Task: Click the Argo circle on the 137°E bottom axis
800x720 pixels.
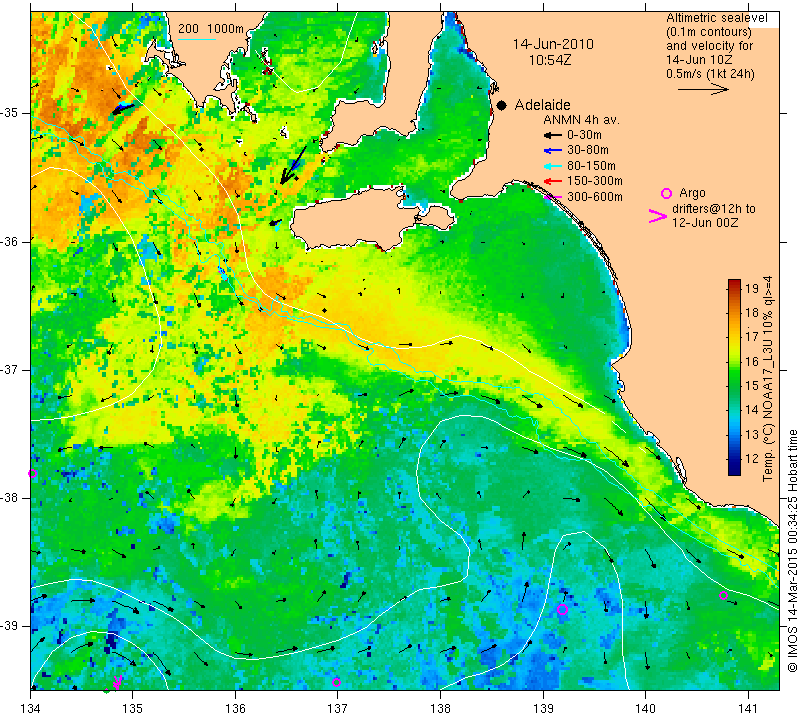Action: point(336,682)
